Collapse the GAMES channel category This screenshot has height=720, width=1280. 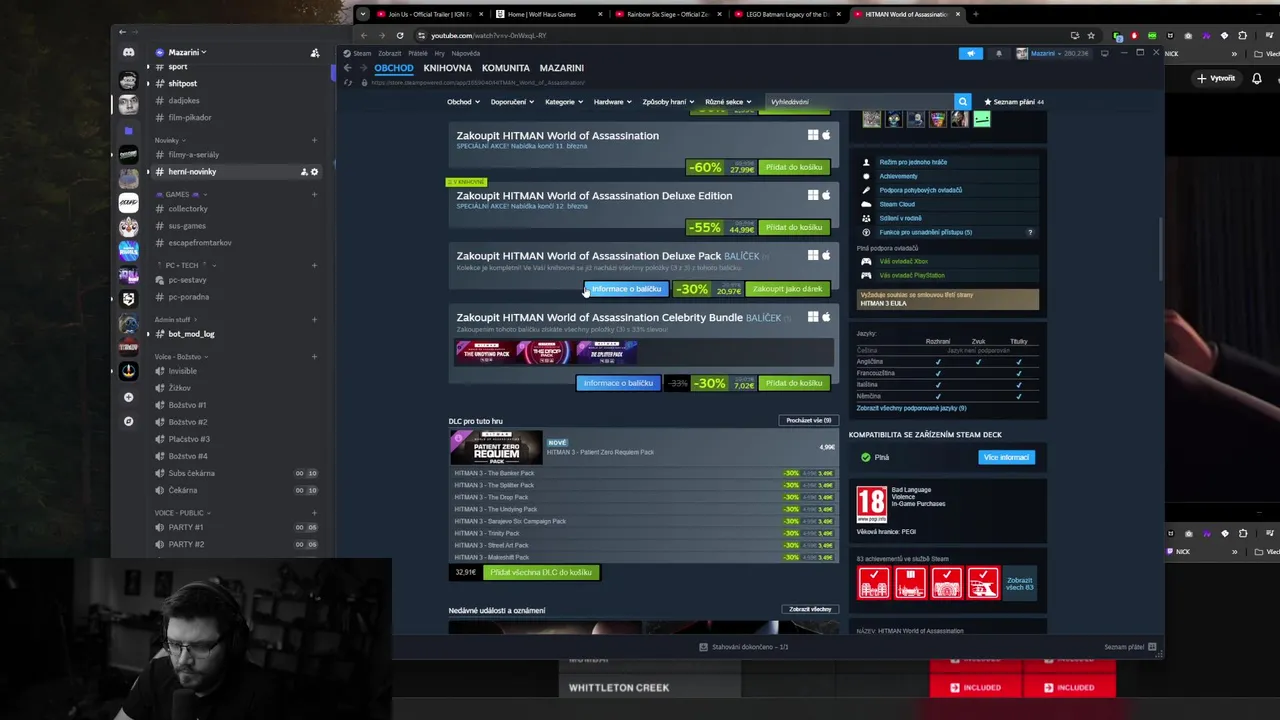tap(180, 194)
